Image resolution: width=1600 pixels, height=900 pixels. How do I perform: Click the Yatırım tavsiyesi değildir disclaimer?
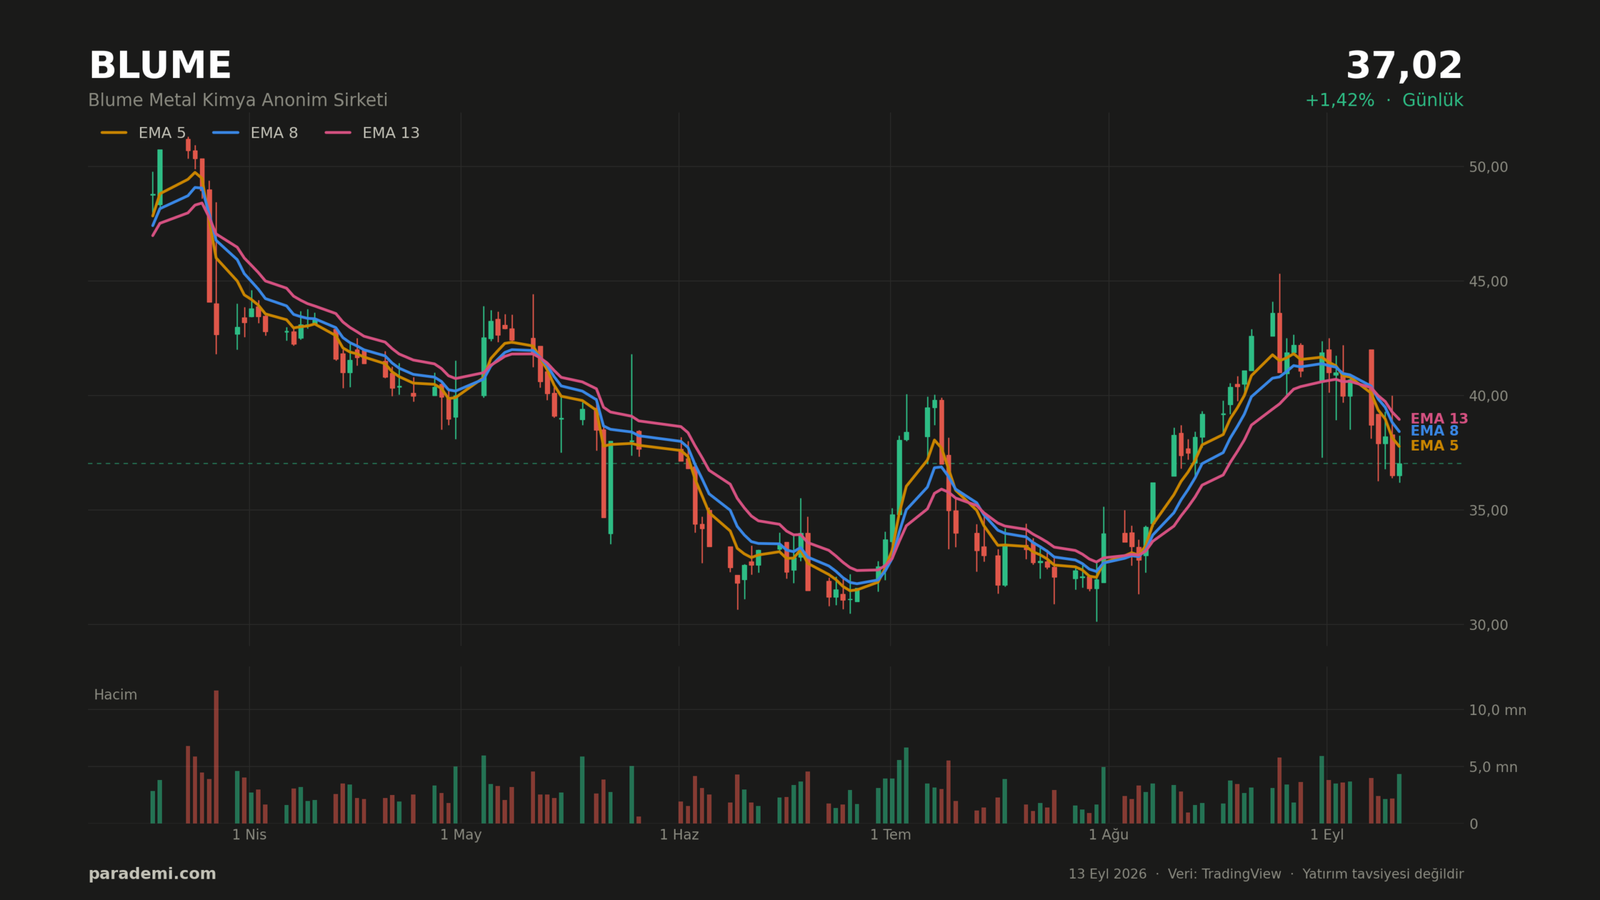point(1382,874)
